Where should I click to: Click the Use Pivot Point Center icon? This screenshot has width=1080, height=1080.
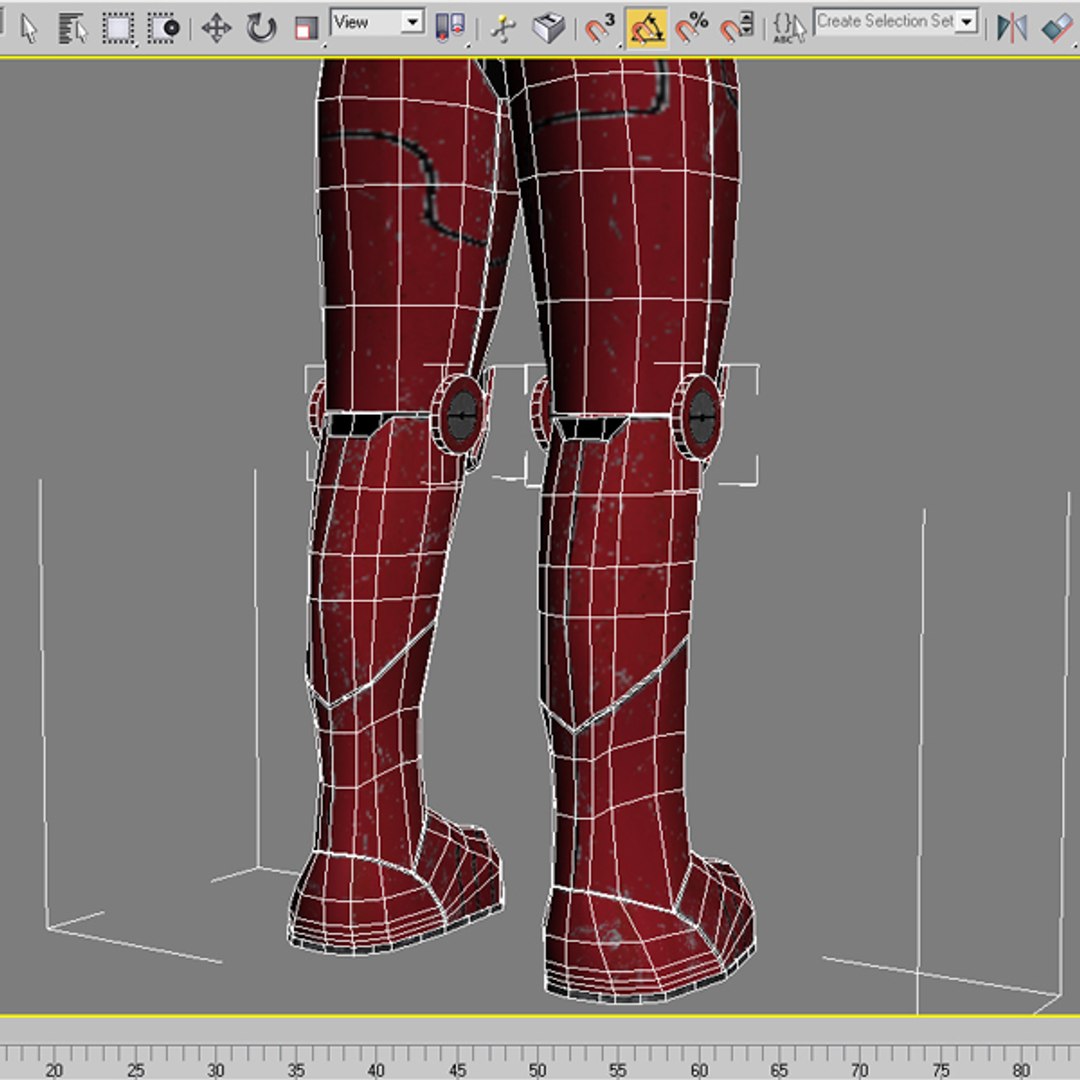(x=451, y=28)
